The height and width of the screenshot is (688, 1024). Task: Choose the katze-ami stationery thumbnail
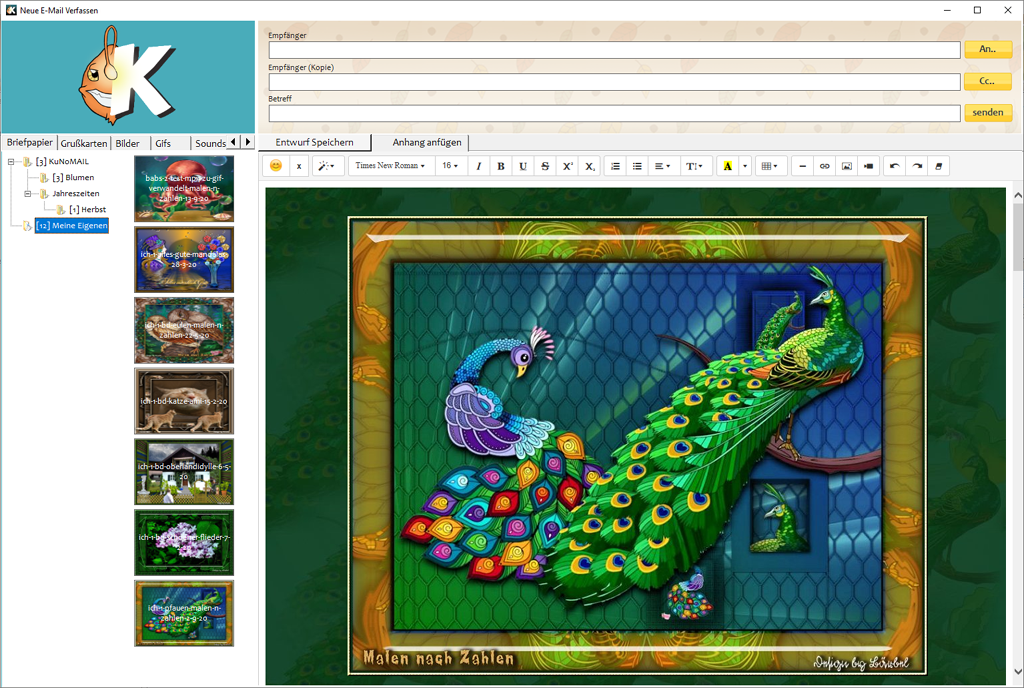tap(184, 401)
